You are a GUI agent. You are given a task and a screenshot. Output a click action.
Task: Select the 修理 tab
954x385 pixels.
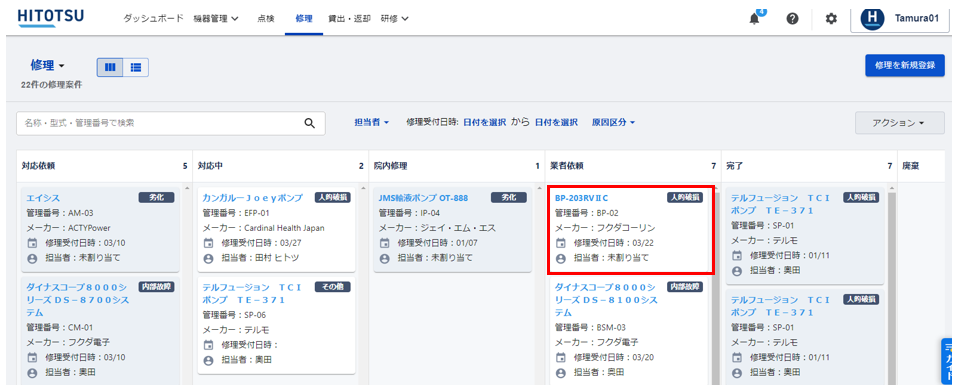pos(304,18)
